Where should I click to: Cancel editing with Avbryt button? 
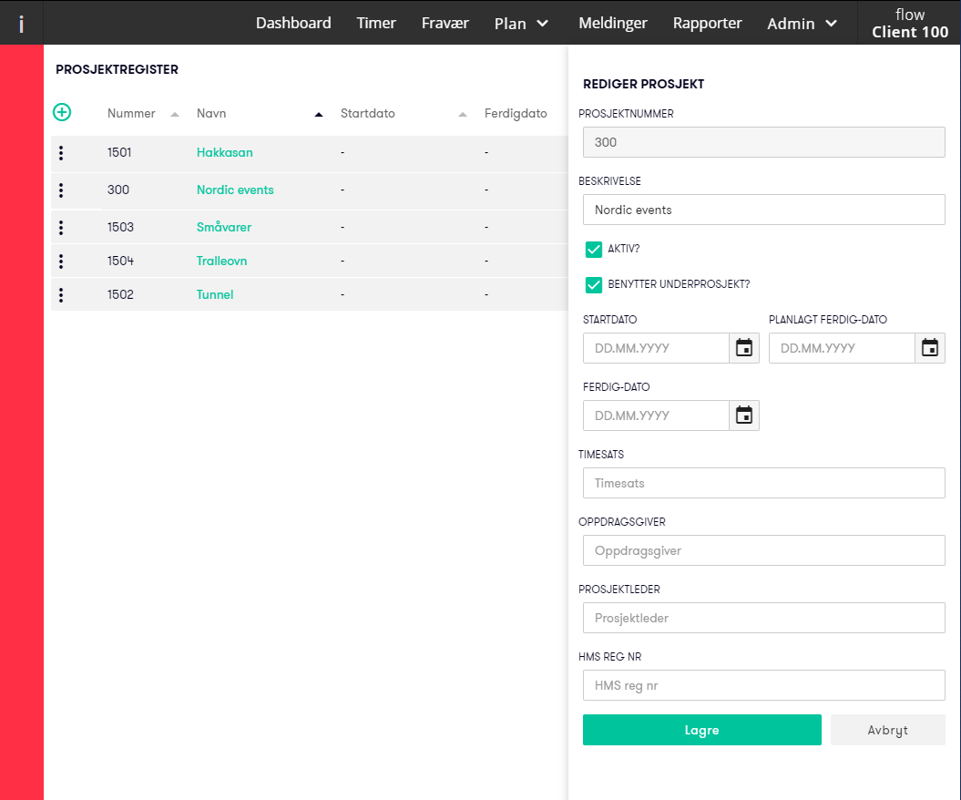pyautogui.click(x=887, y=730)
